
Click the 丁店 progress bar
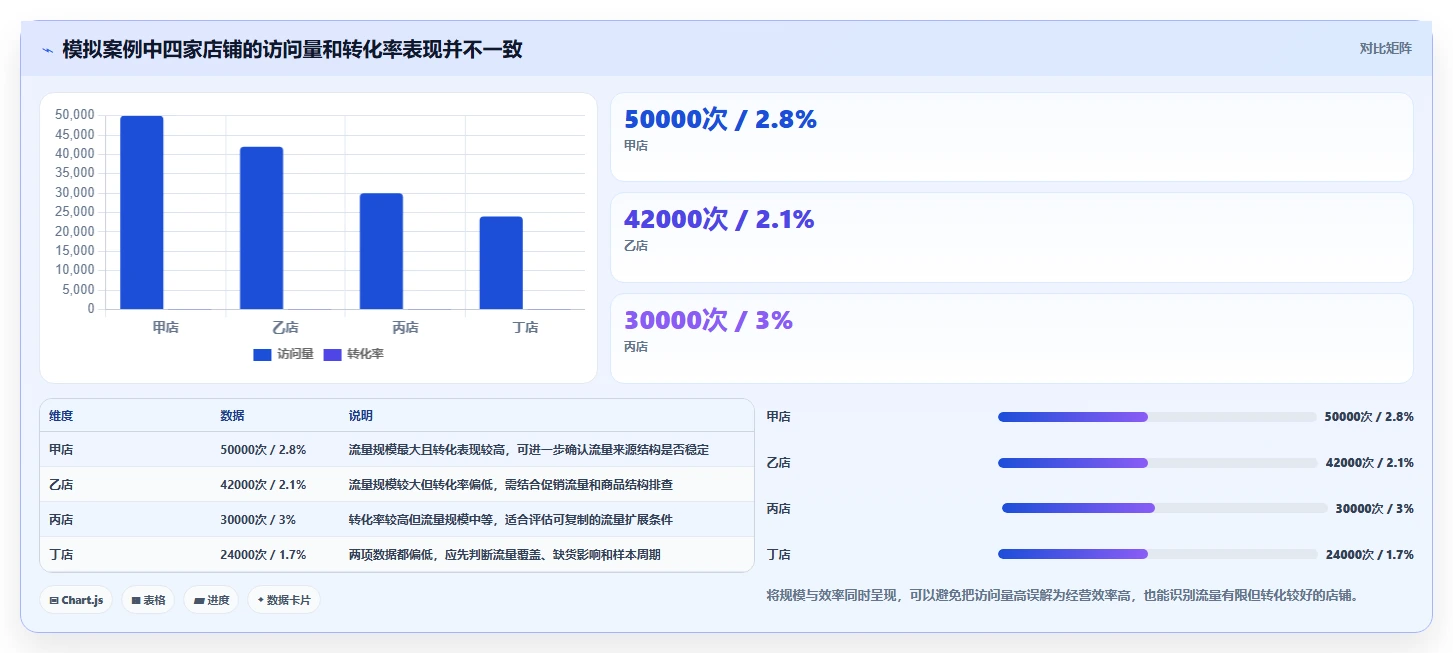click(x=1157, y=554)
